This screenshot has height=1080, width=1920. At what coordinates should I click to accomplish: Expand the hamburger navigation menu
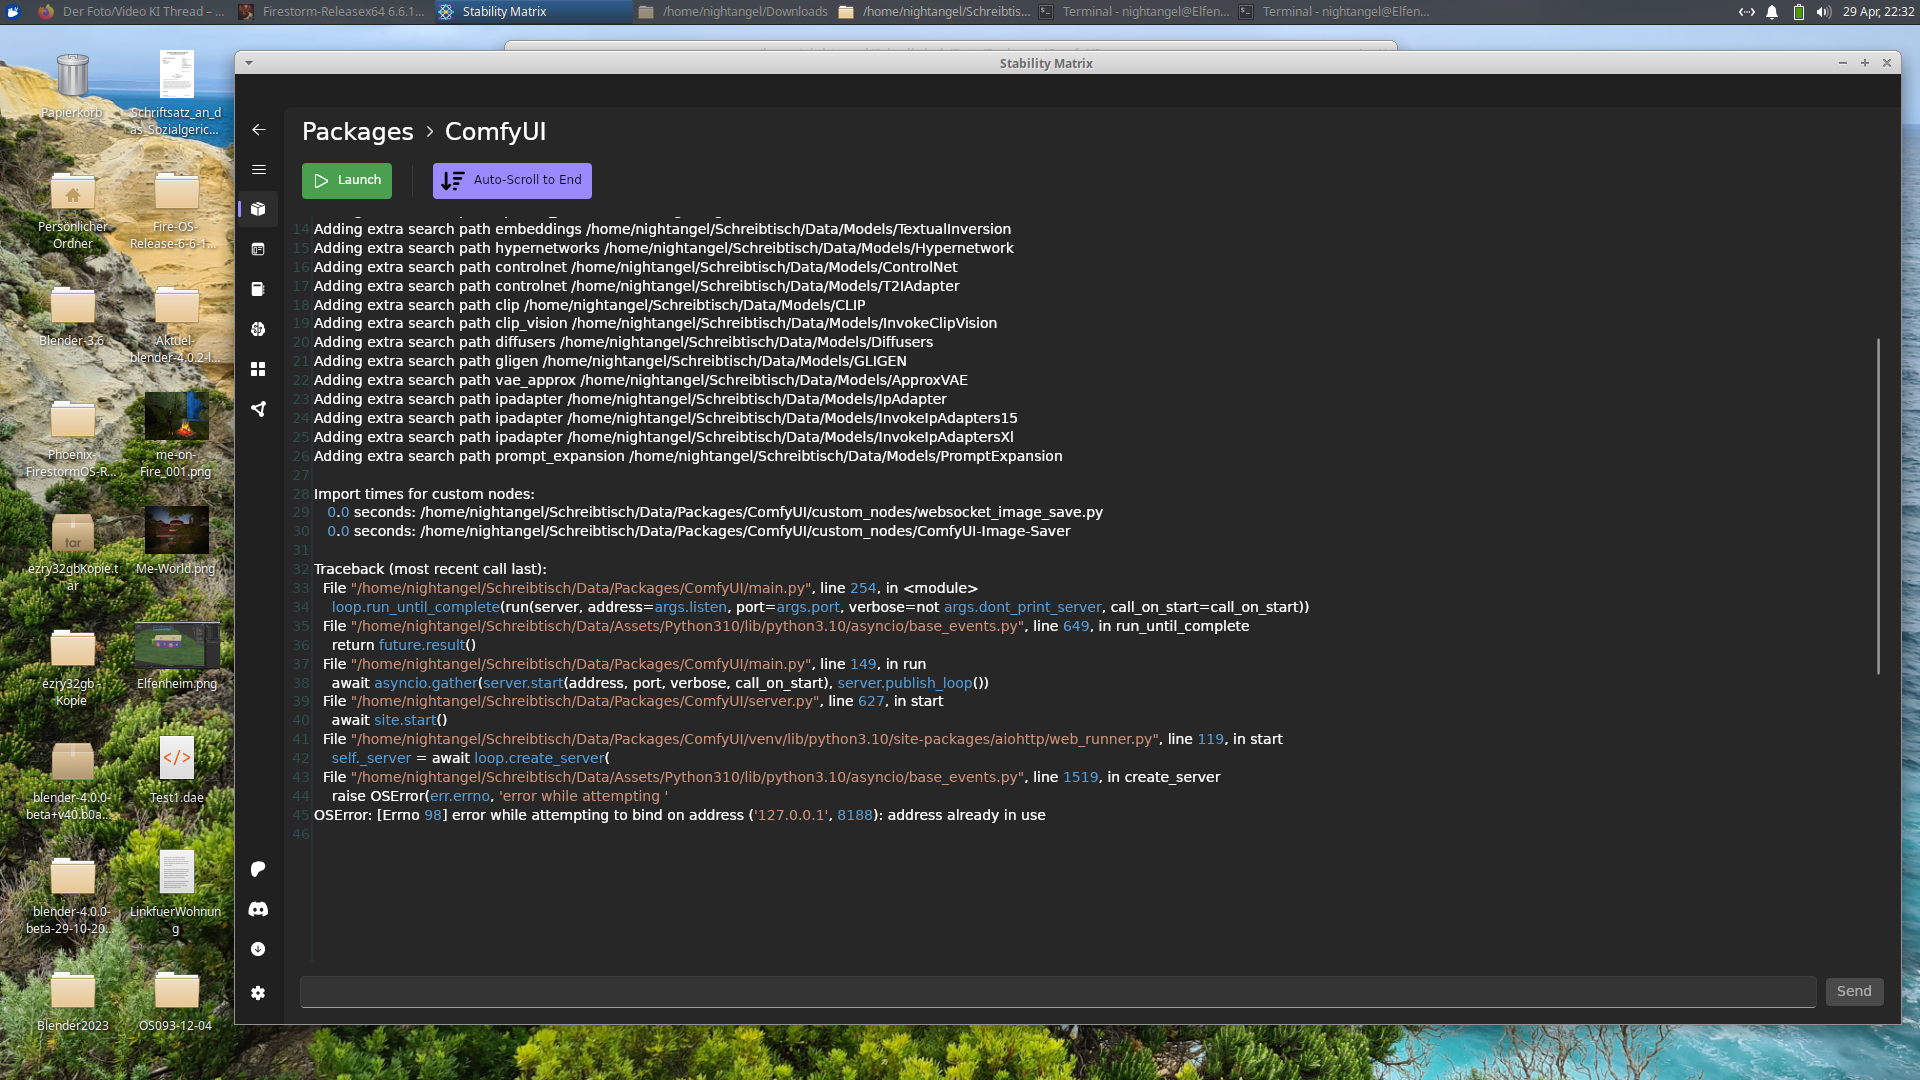[258, 170]
